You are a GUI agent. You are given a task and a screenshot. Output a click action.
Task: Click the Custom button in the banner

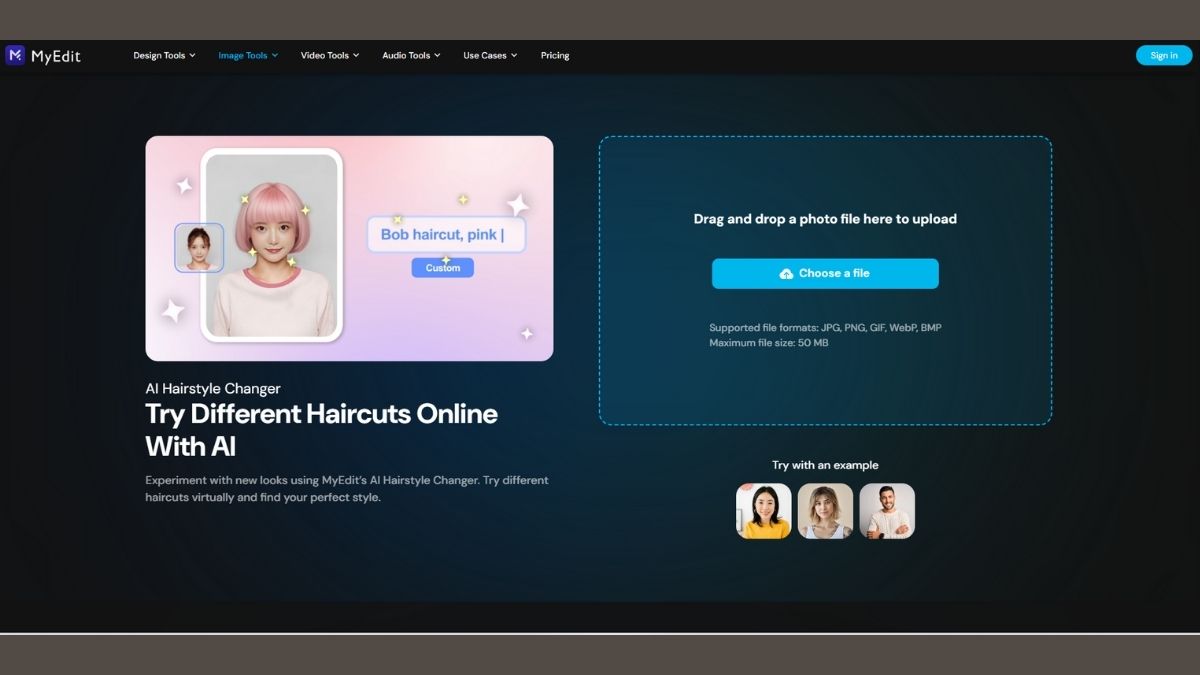442,268
